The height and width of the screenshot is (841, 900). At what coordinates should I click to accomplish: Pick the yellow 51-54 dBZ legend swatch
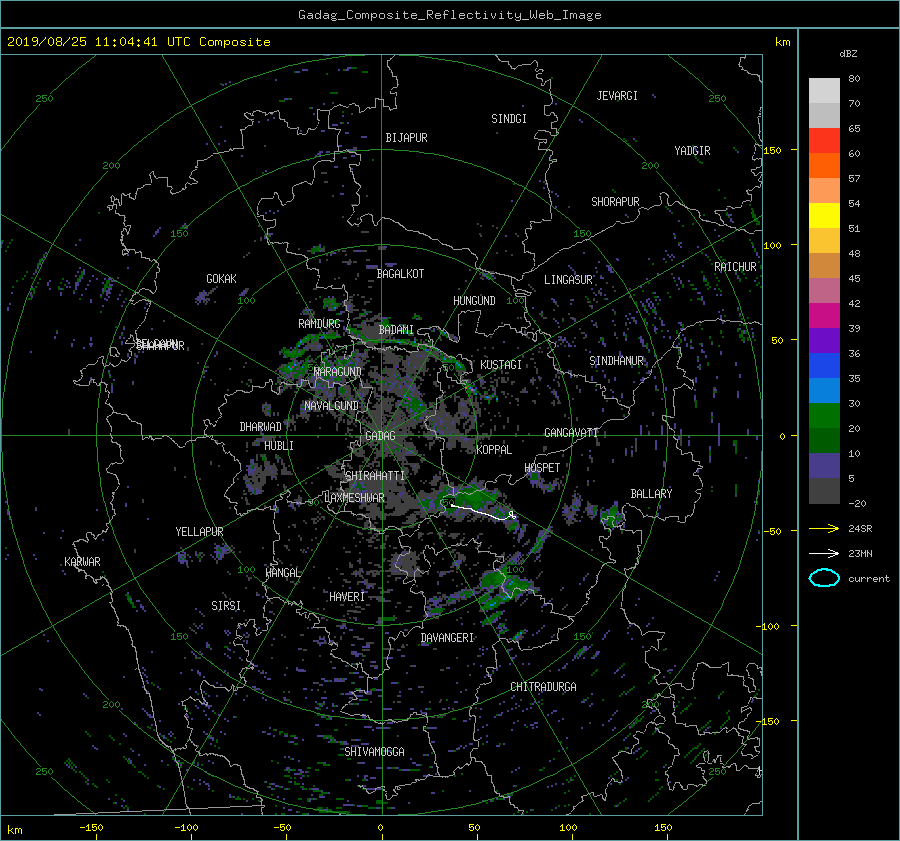(824, 216)
